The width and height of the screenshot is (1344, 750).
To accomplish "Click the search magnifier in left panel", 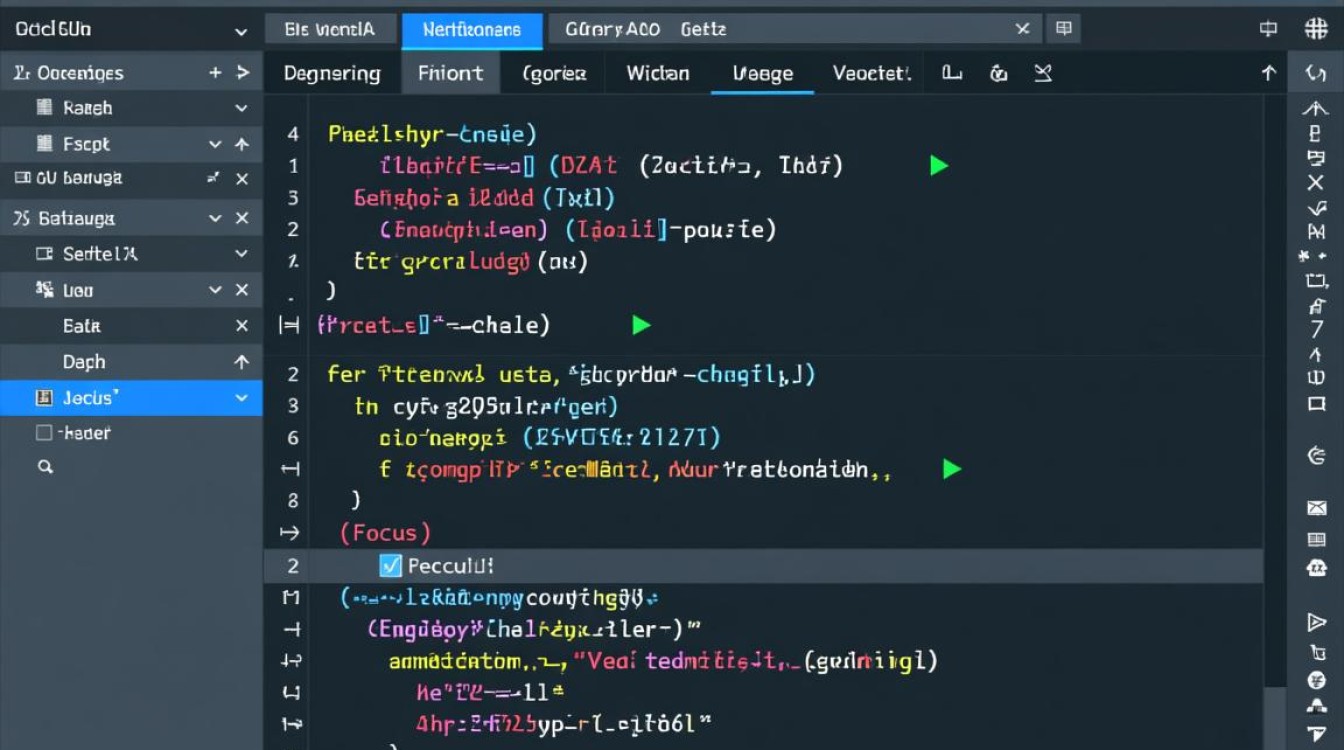I will click(x=45, y=466).
